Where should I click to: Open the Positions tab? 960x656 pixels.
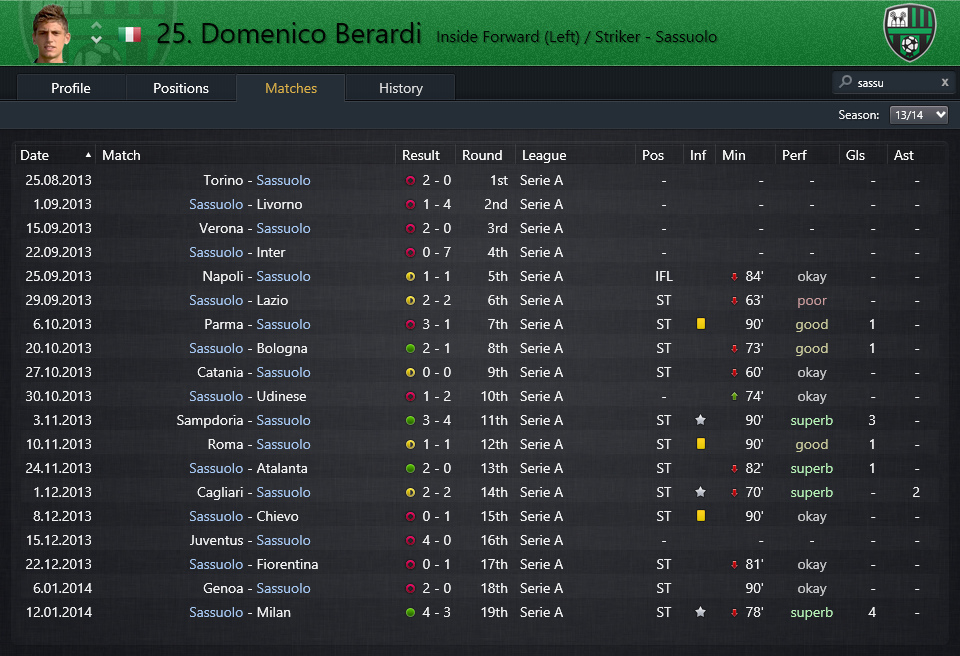point(181,88)
